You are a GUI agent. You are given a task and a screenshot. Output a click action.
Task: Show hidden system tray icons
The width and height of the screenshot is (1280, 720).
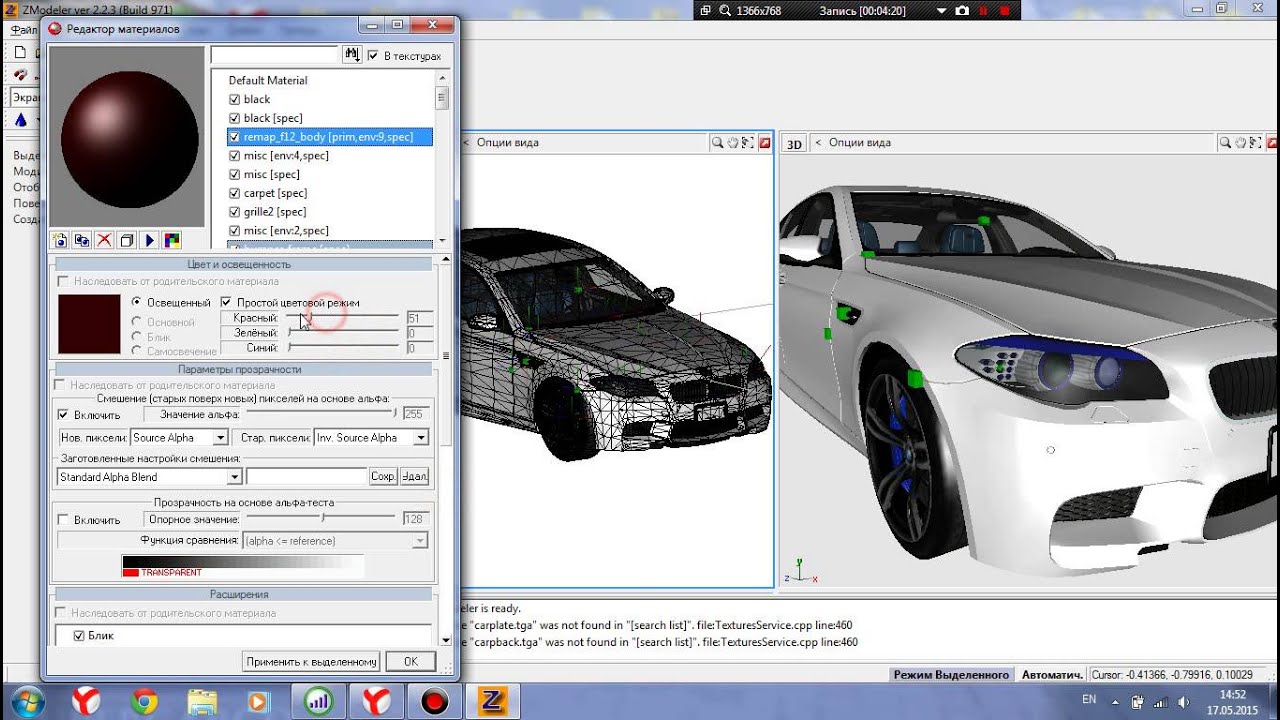pos(1115,700)
